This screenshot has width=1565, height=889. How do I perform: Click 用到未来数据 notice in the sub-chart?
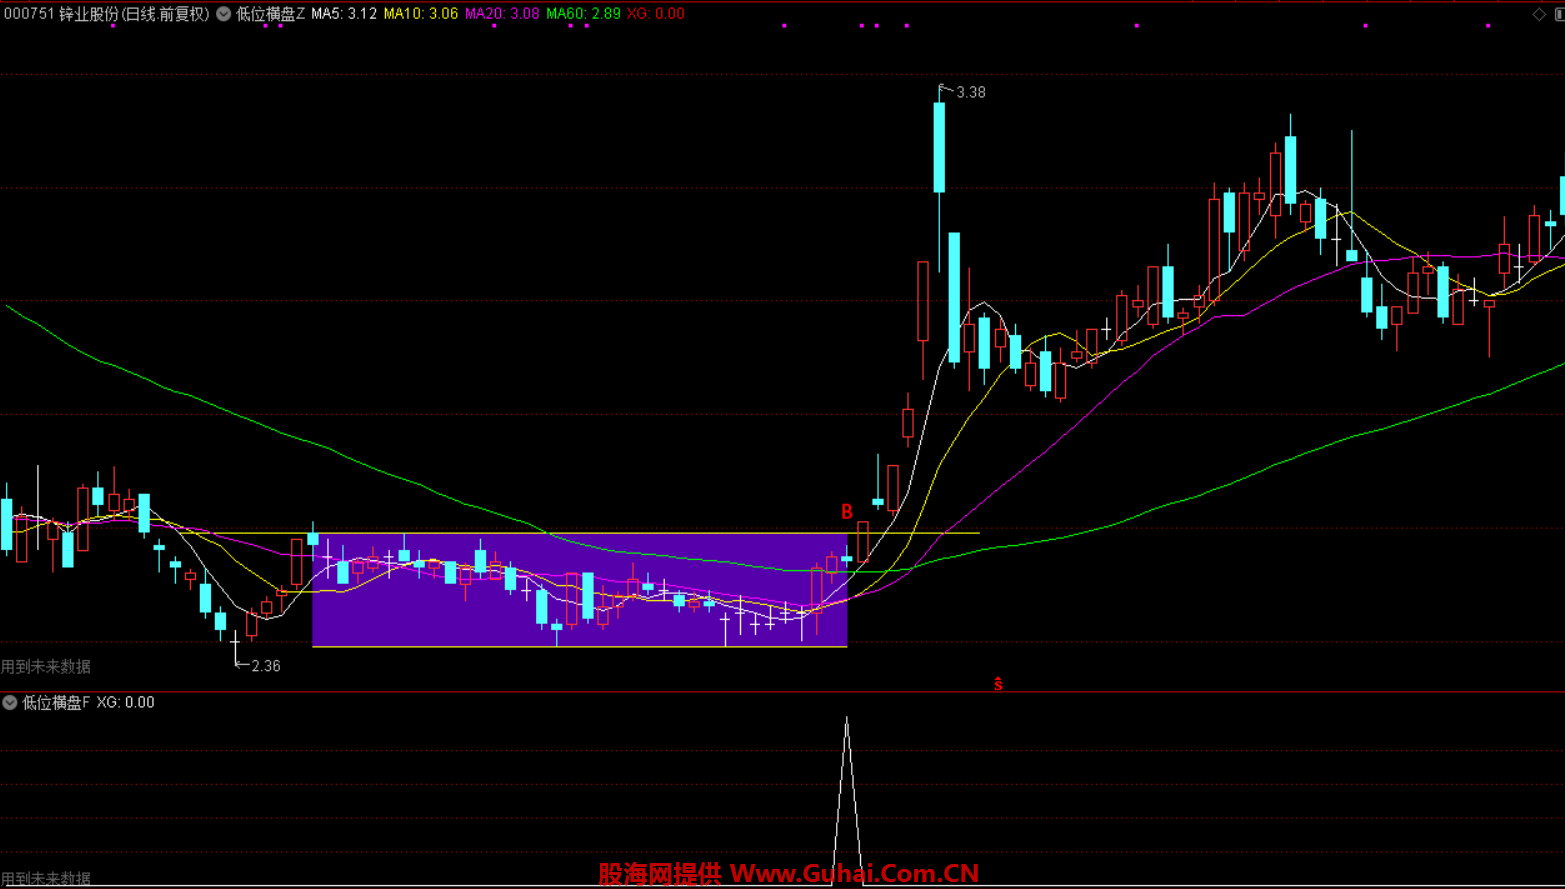click(46, 878)
